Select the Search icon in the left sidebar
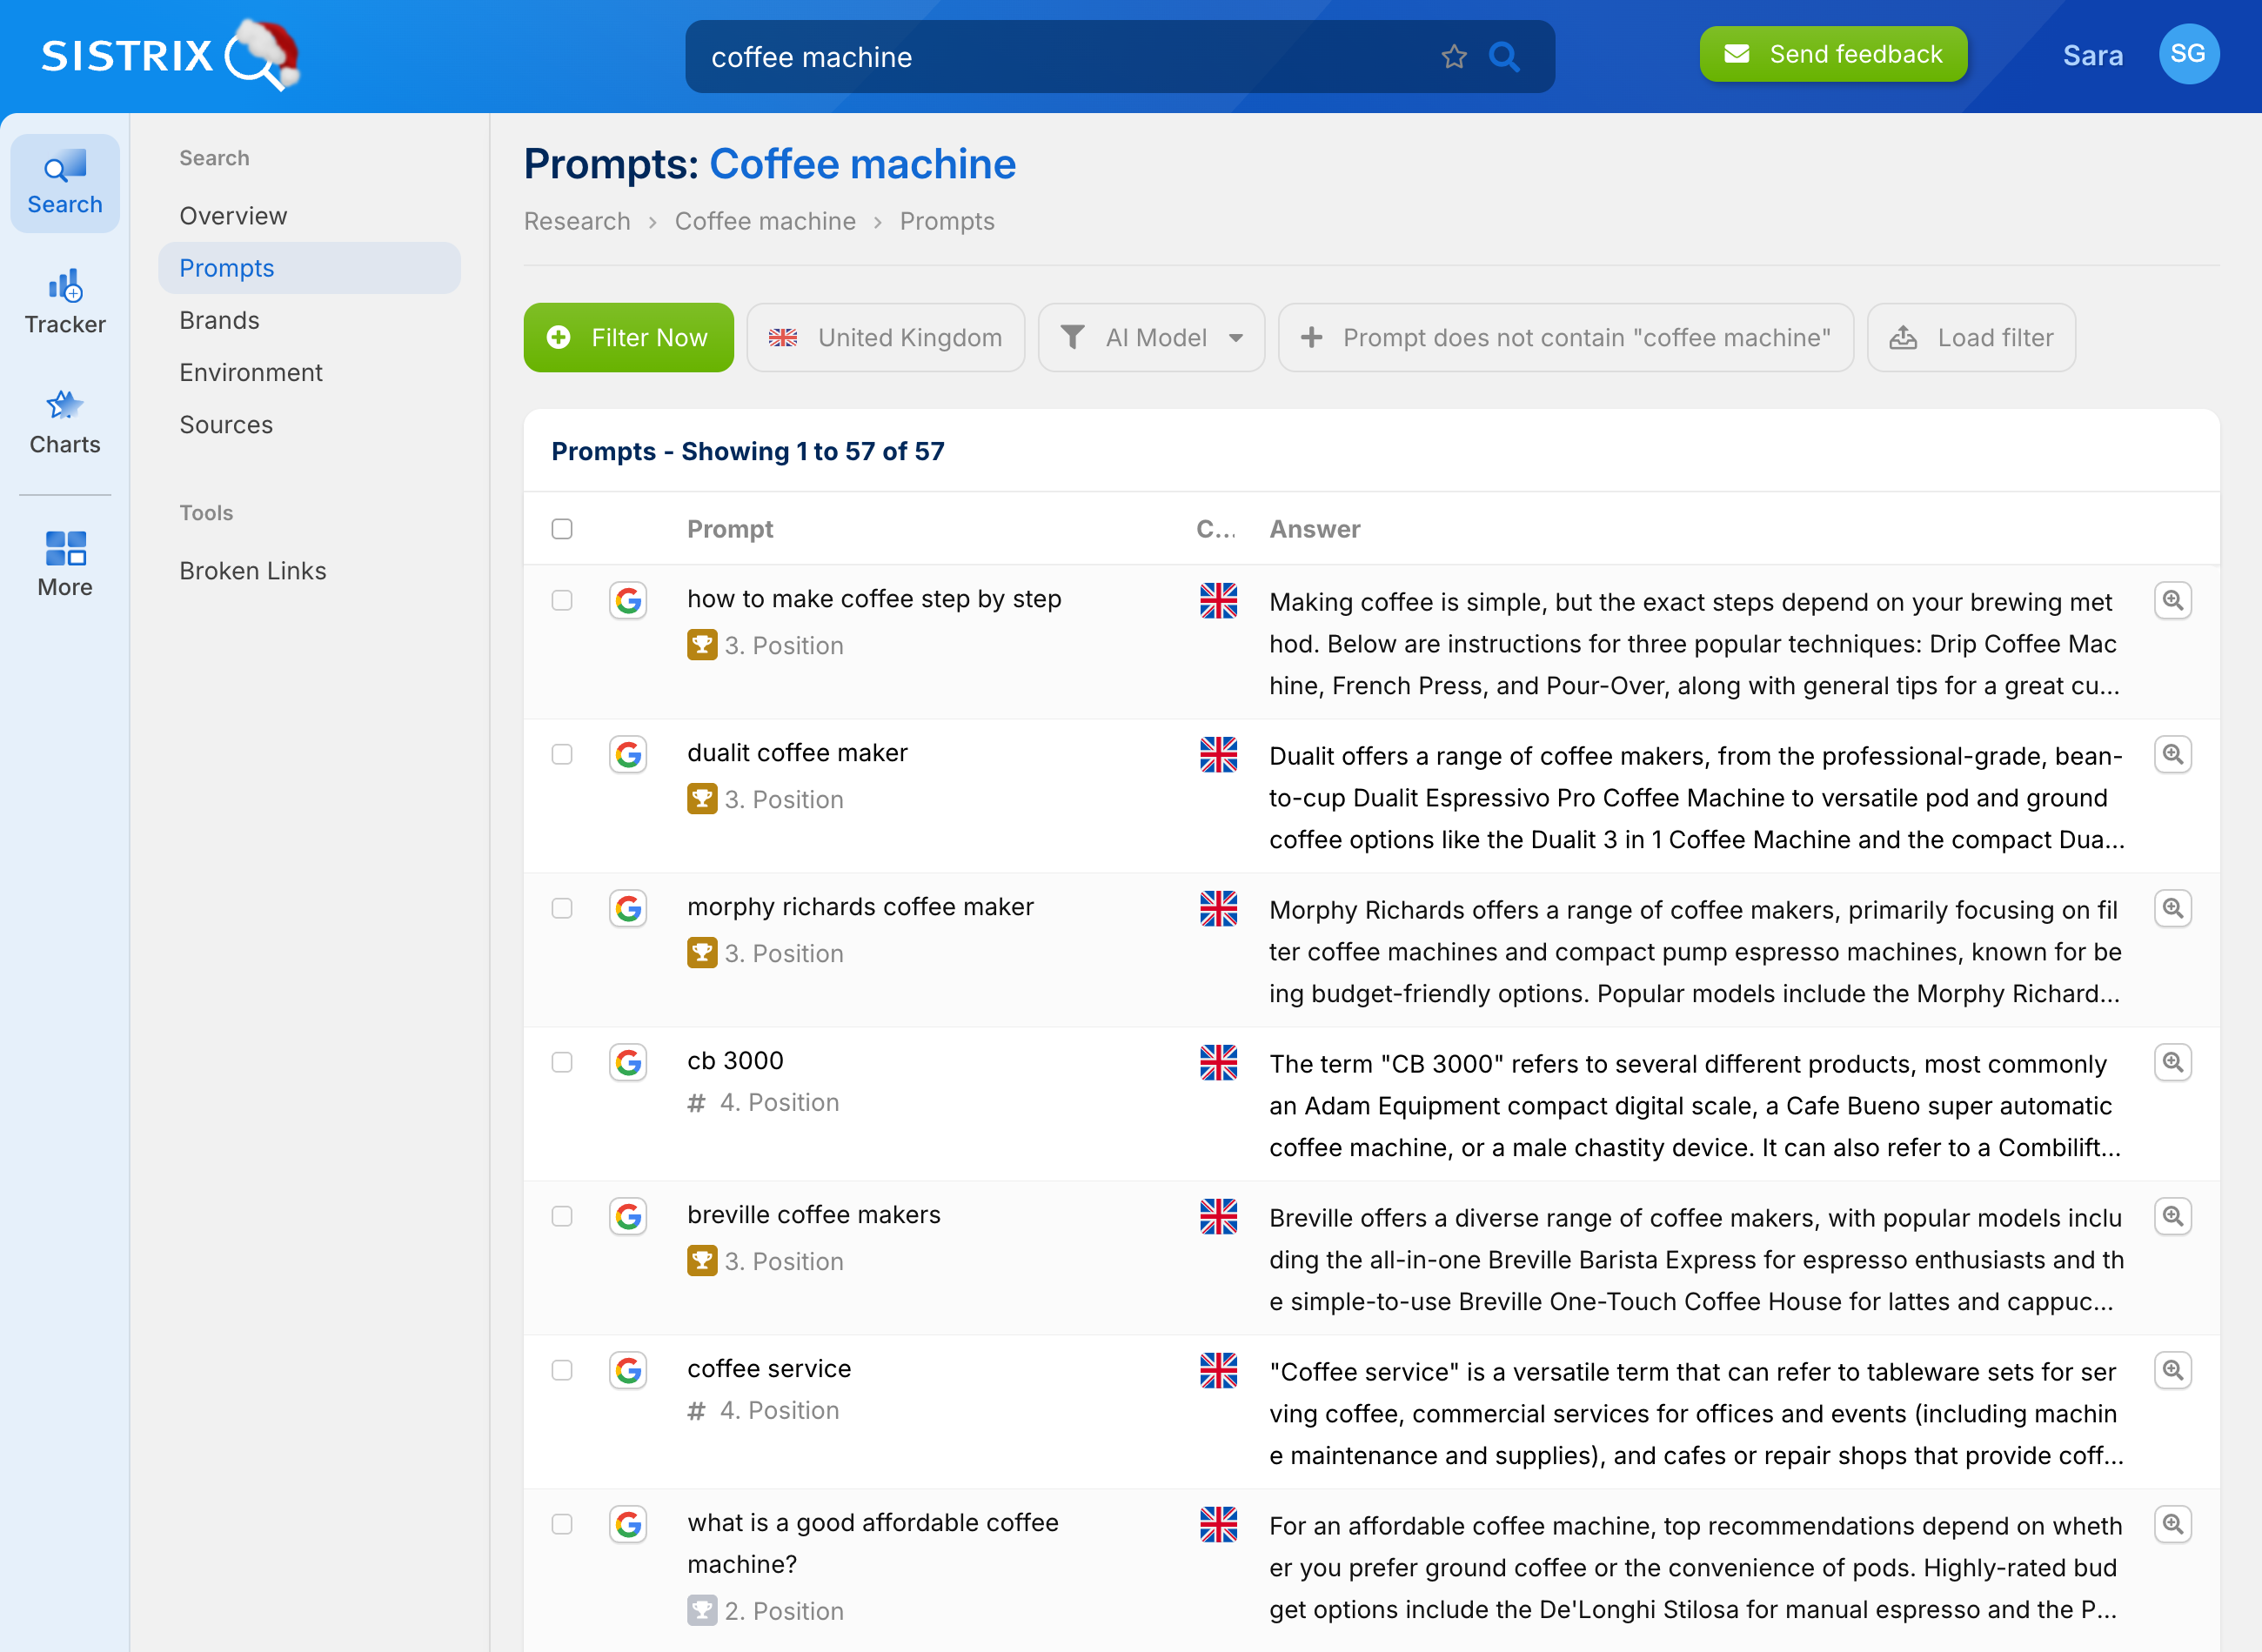This screenshot has width=2262, height=1652. pyautogui.click(x=64, y=182)
